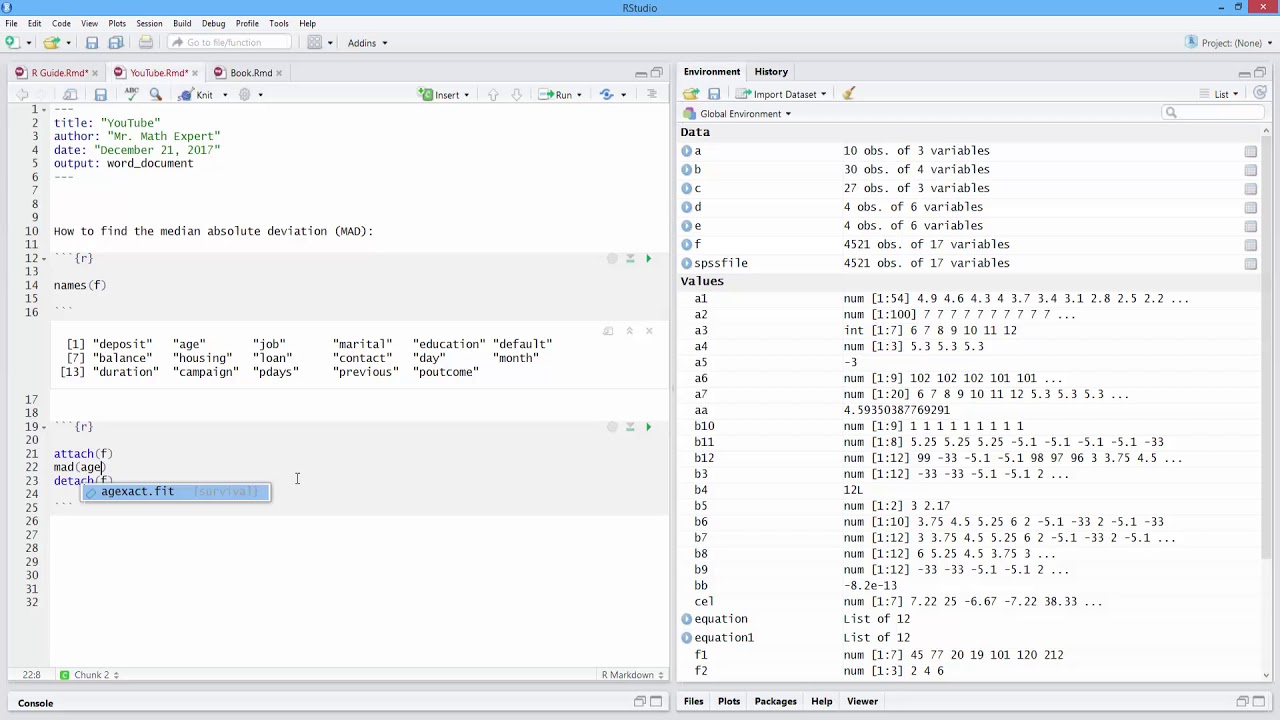Screen dimensions: 1280x720
Task: Open Find/Replace magnifier in editor
Action: click(155, 94)
